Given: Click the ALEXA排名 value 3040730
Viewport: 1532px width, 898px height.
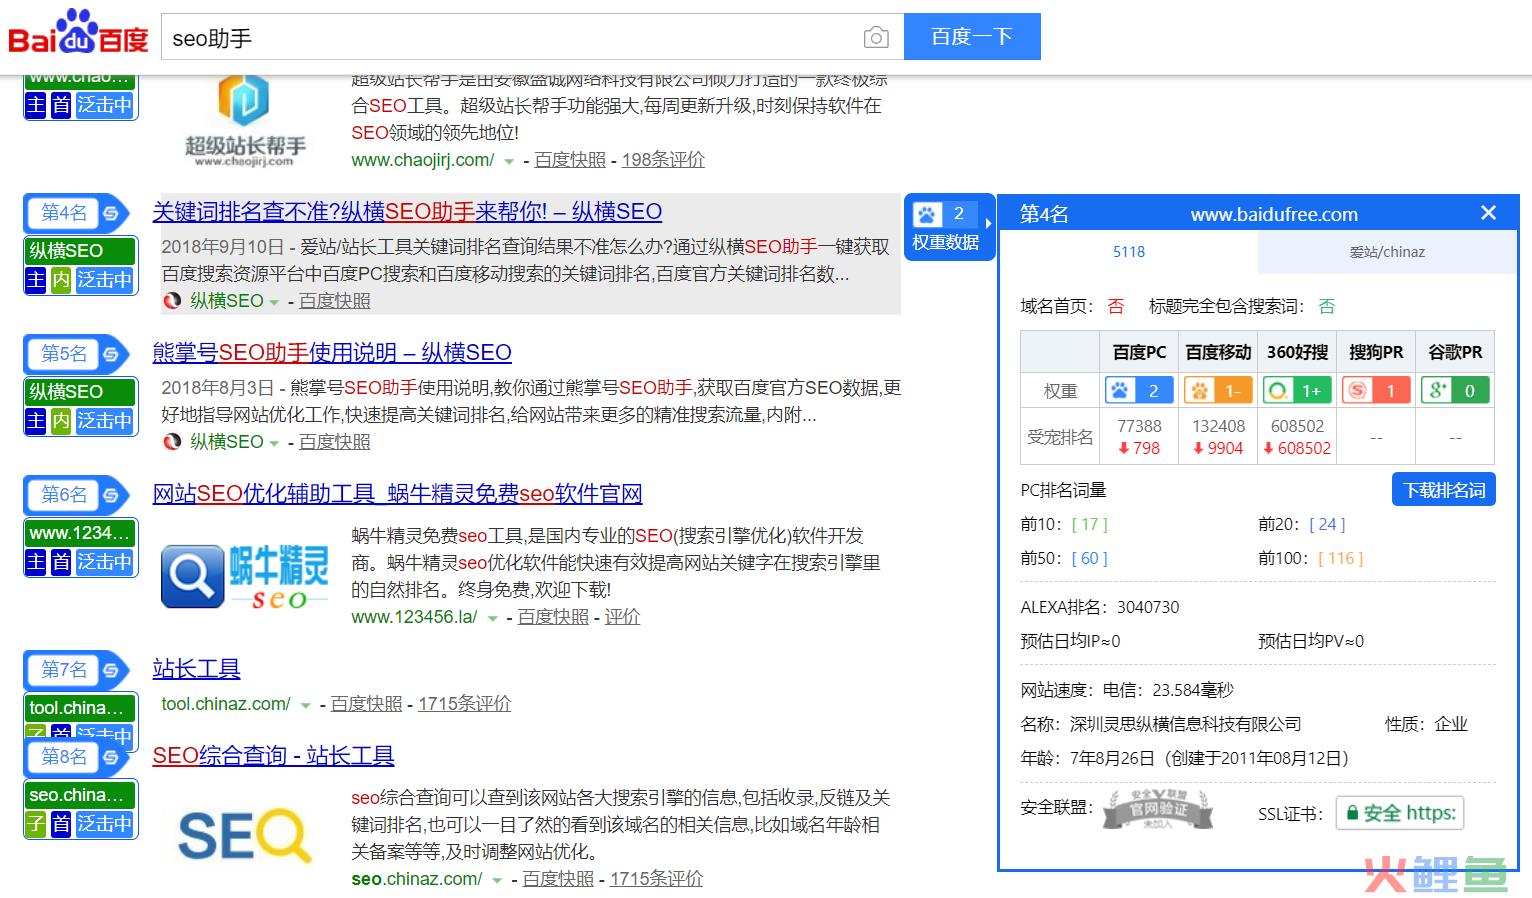Looking at the screenshot, I should (1148, 607).
